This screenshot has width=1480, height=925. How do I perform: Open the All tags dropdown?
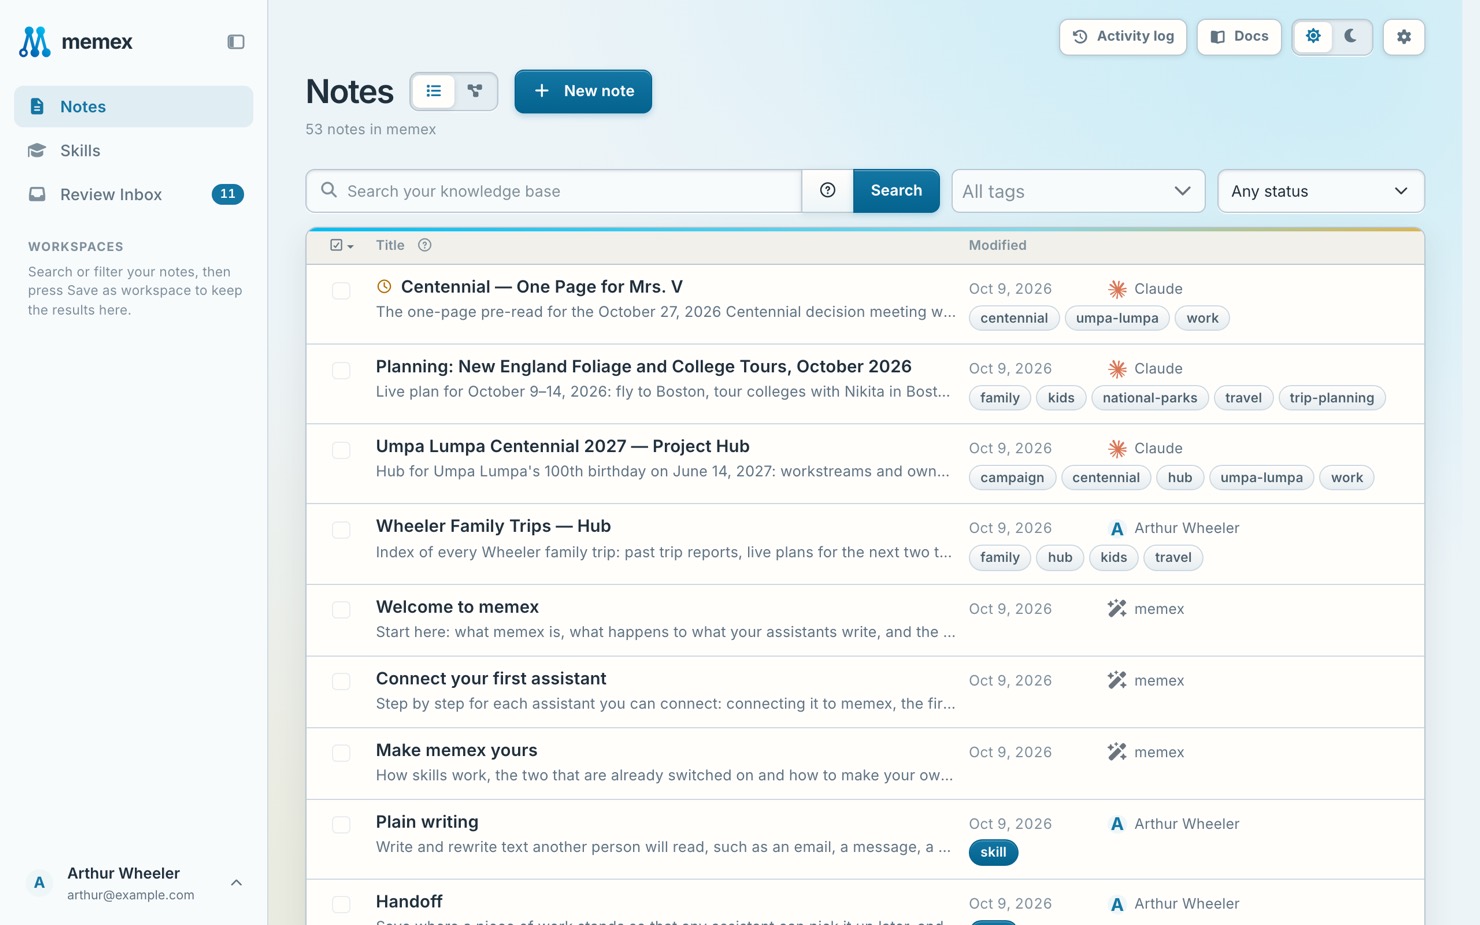click(1078, 191)
